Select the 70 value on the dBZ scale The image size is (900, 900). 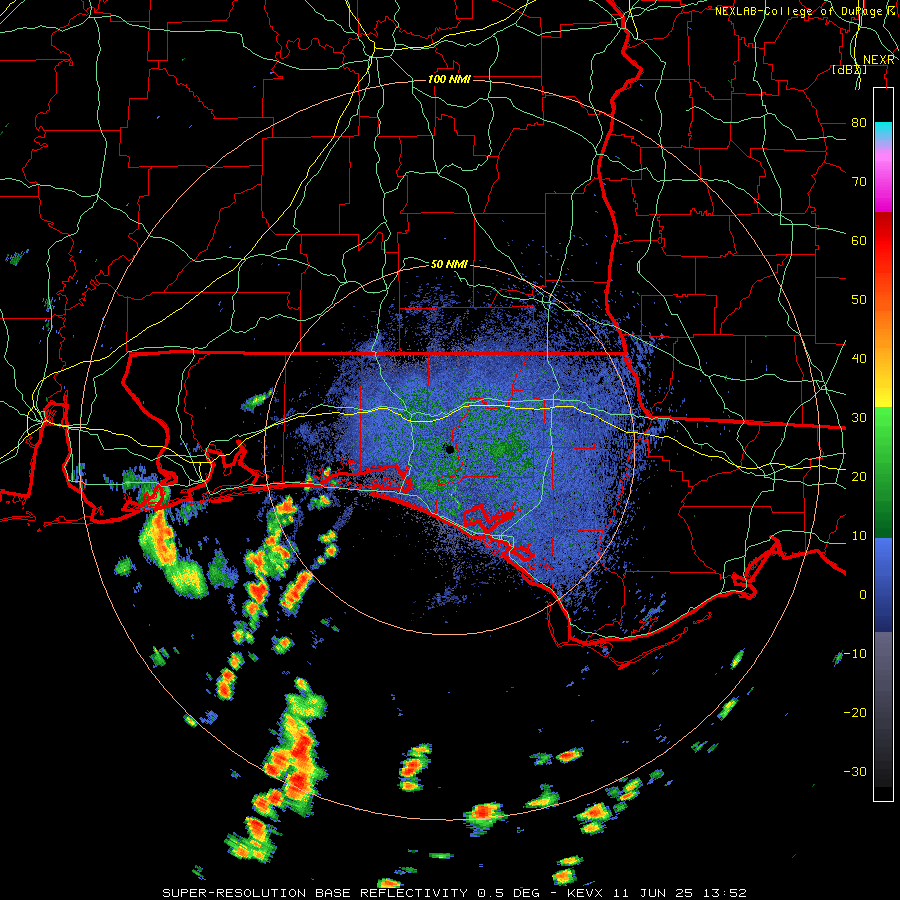pos(859,181)
